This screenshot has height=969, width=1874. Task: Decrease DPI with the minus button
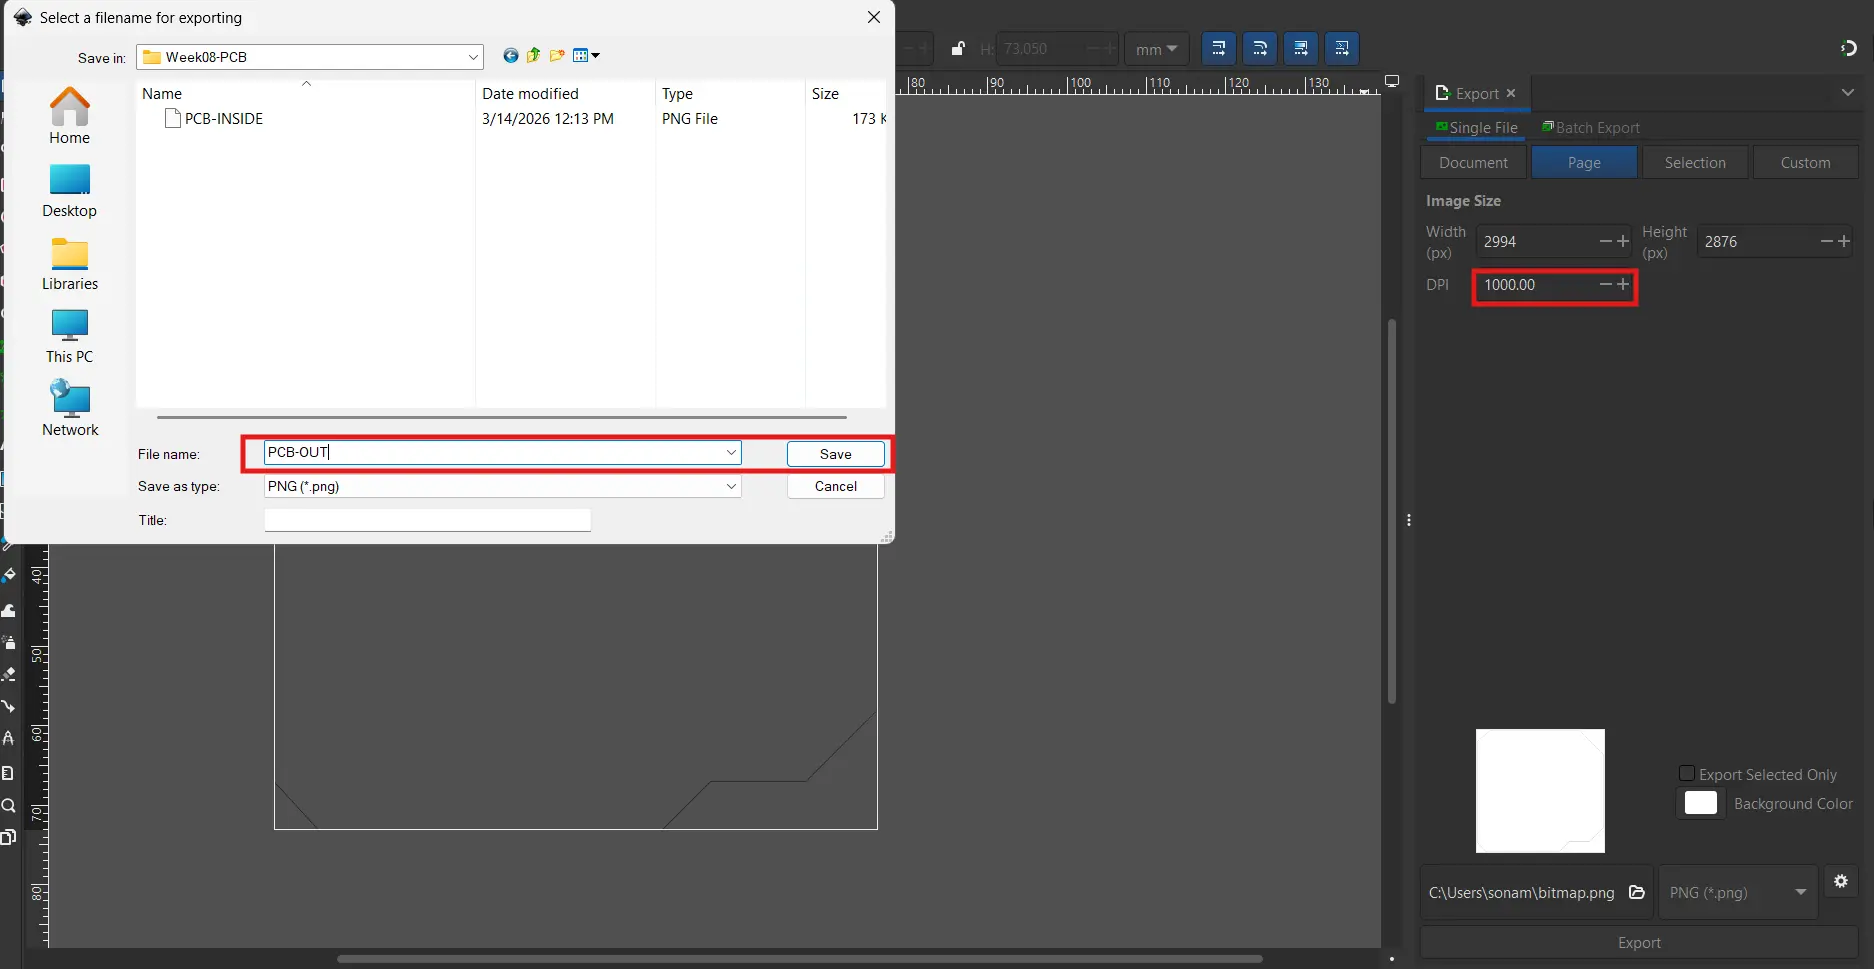[x=1606, y=285]
